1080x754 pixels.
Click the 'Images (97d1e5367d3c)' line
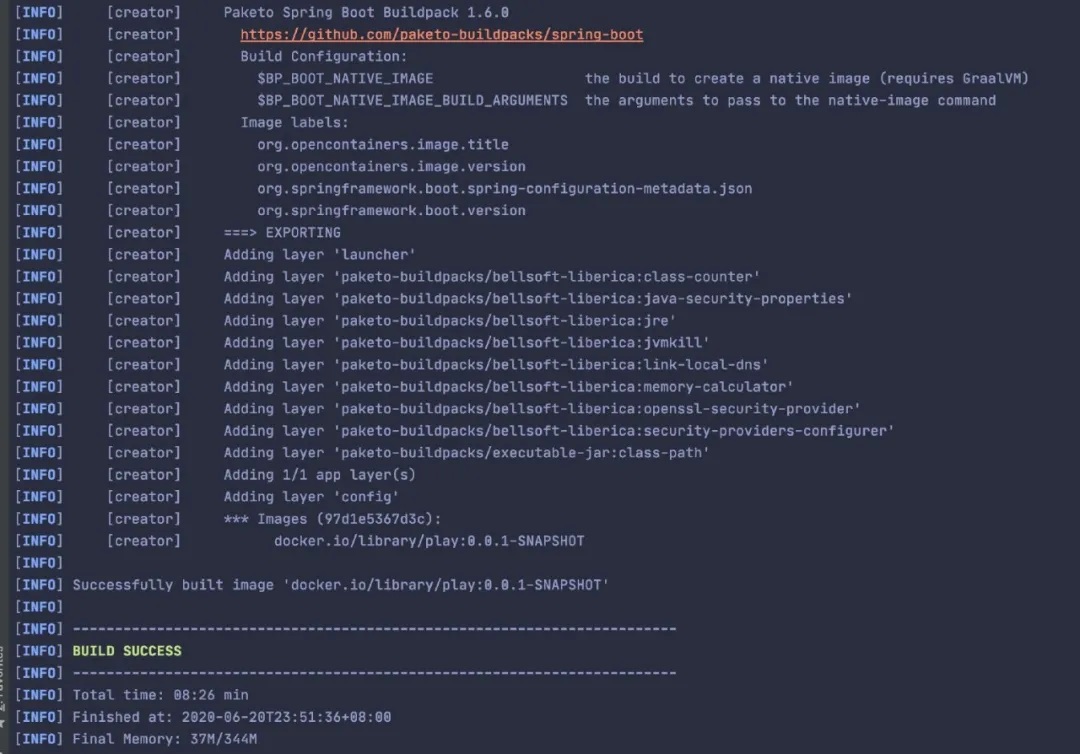pos(333,519)
